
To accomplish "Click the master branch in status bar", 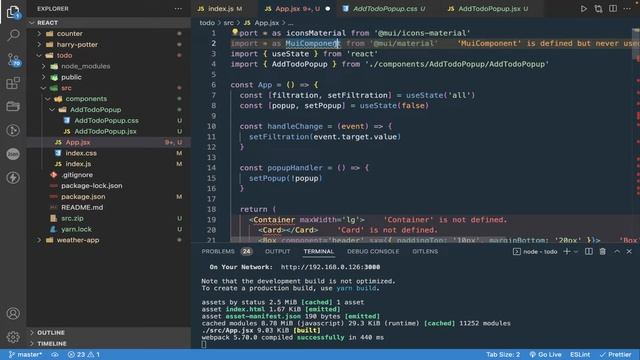I will 25,355.
